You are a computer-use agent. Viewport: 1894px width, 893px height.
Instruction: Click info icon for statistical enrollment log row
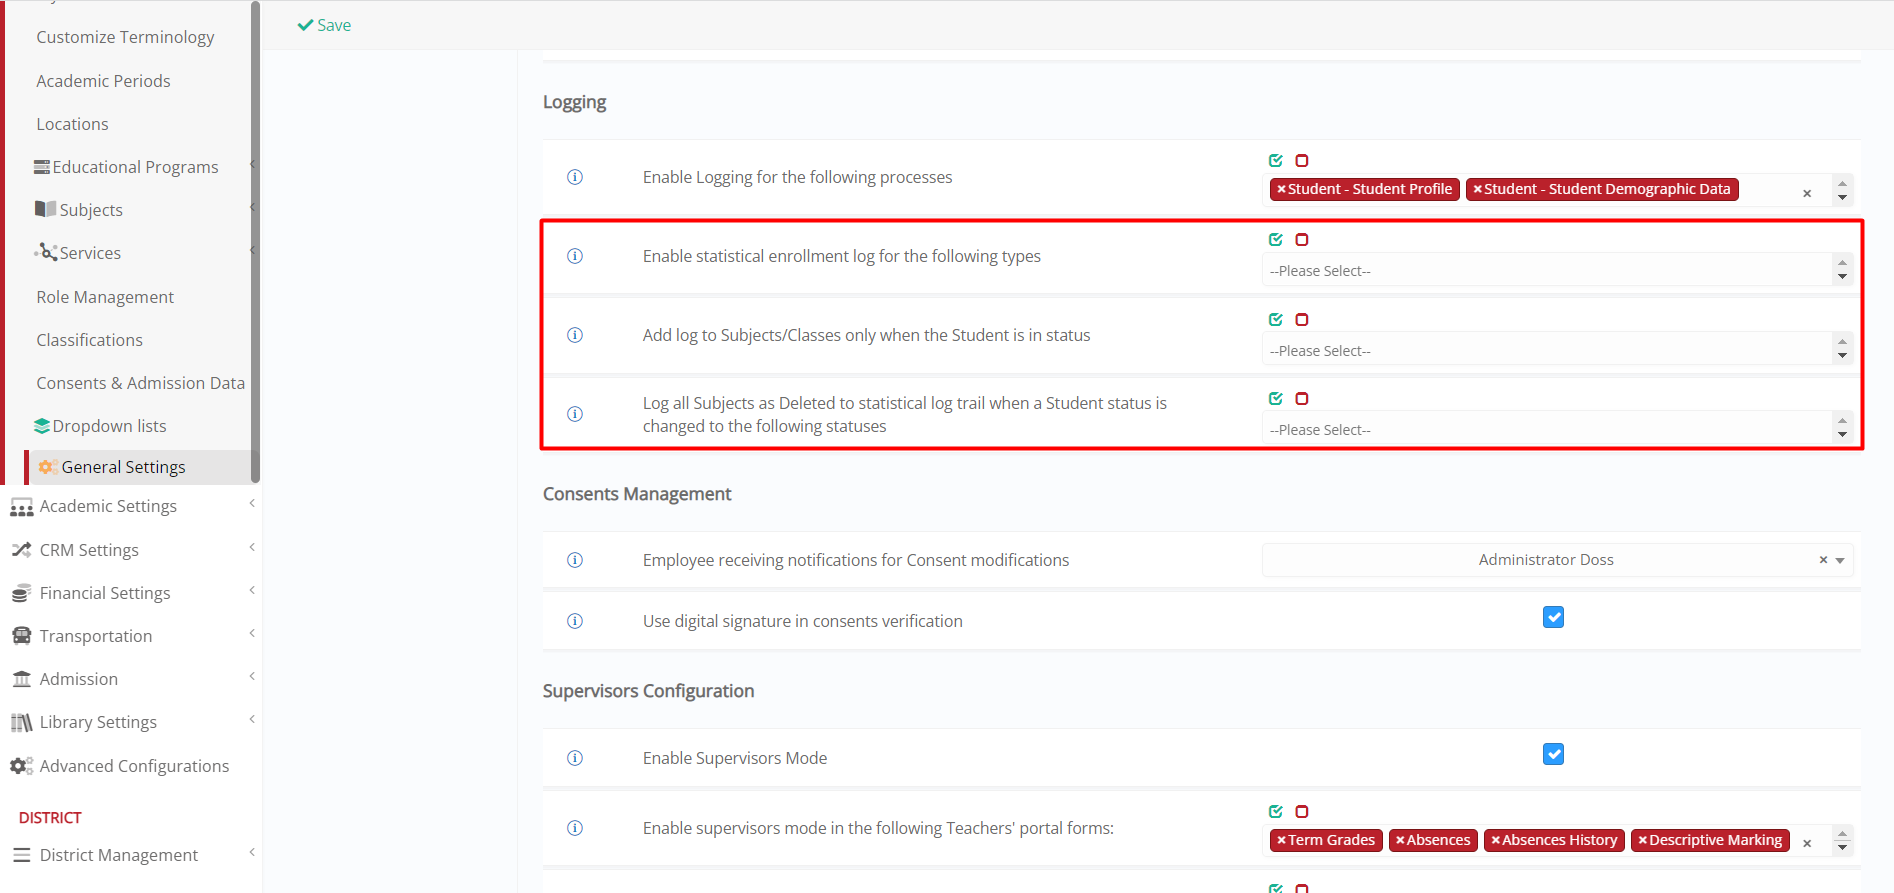tap(575, 256)
